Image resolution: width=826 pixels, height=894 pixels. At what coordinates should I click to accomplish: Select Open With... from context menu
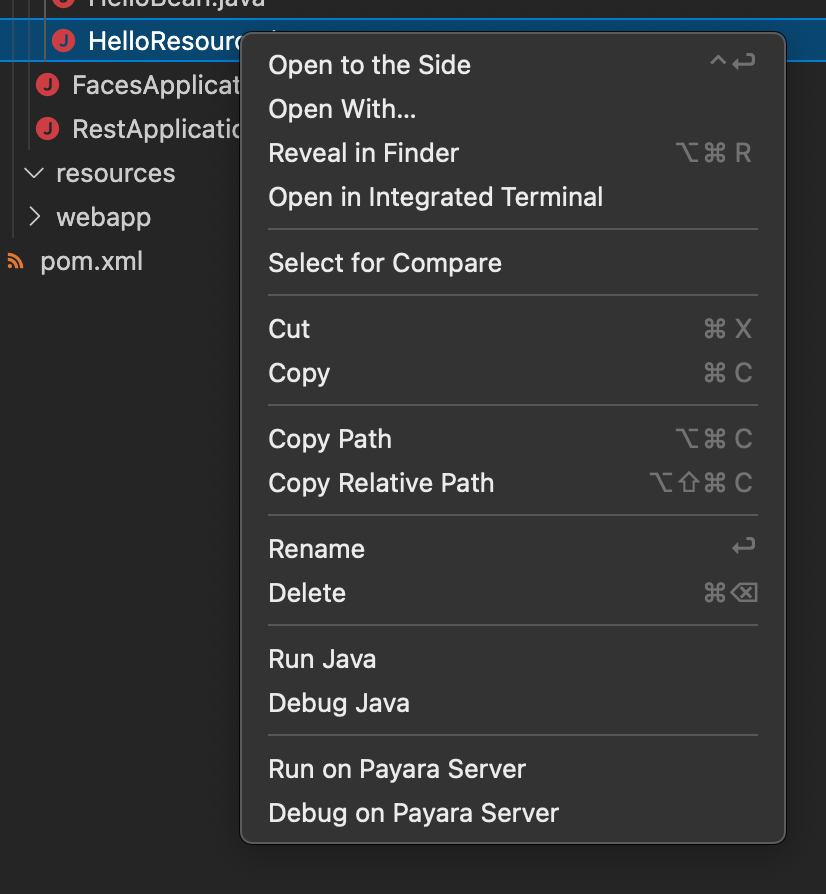coord(342,109)
